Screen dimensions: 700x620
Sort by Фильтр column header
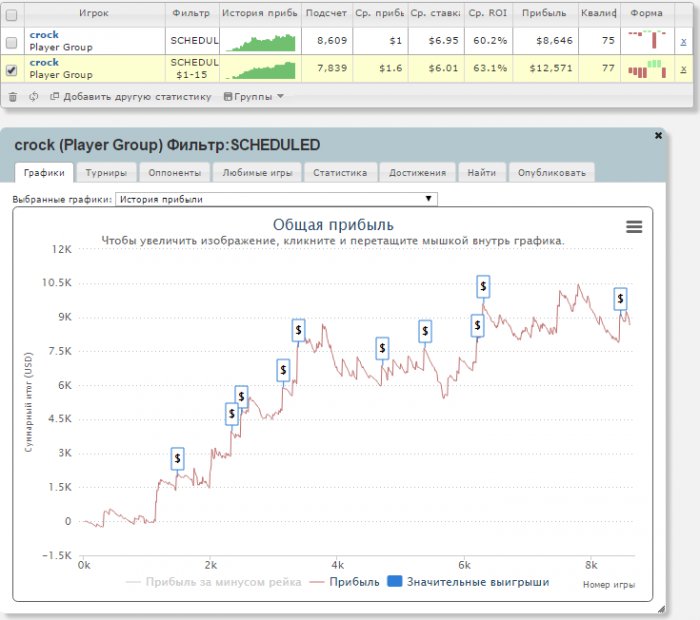click(x=192, y=13)
